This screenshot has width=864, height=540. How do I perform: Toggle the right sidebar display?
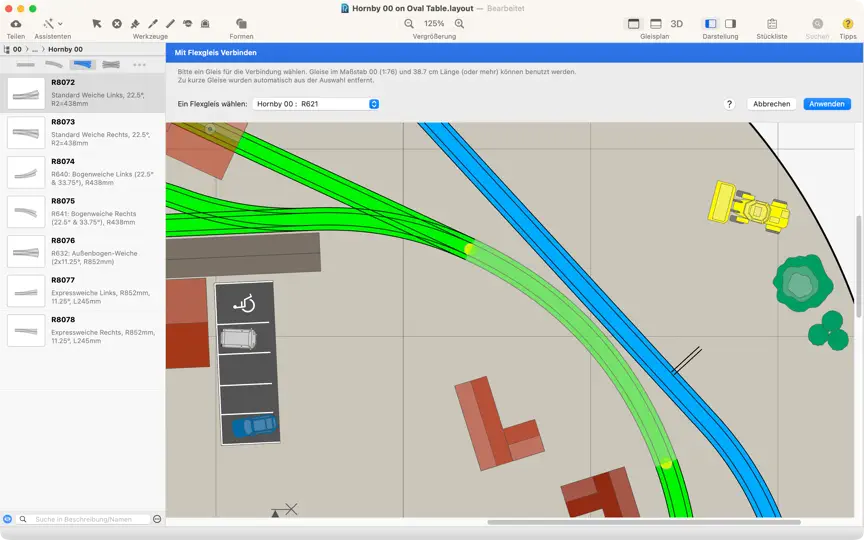(x=731, y=24)
